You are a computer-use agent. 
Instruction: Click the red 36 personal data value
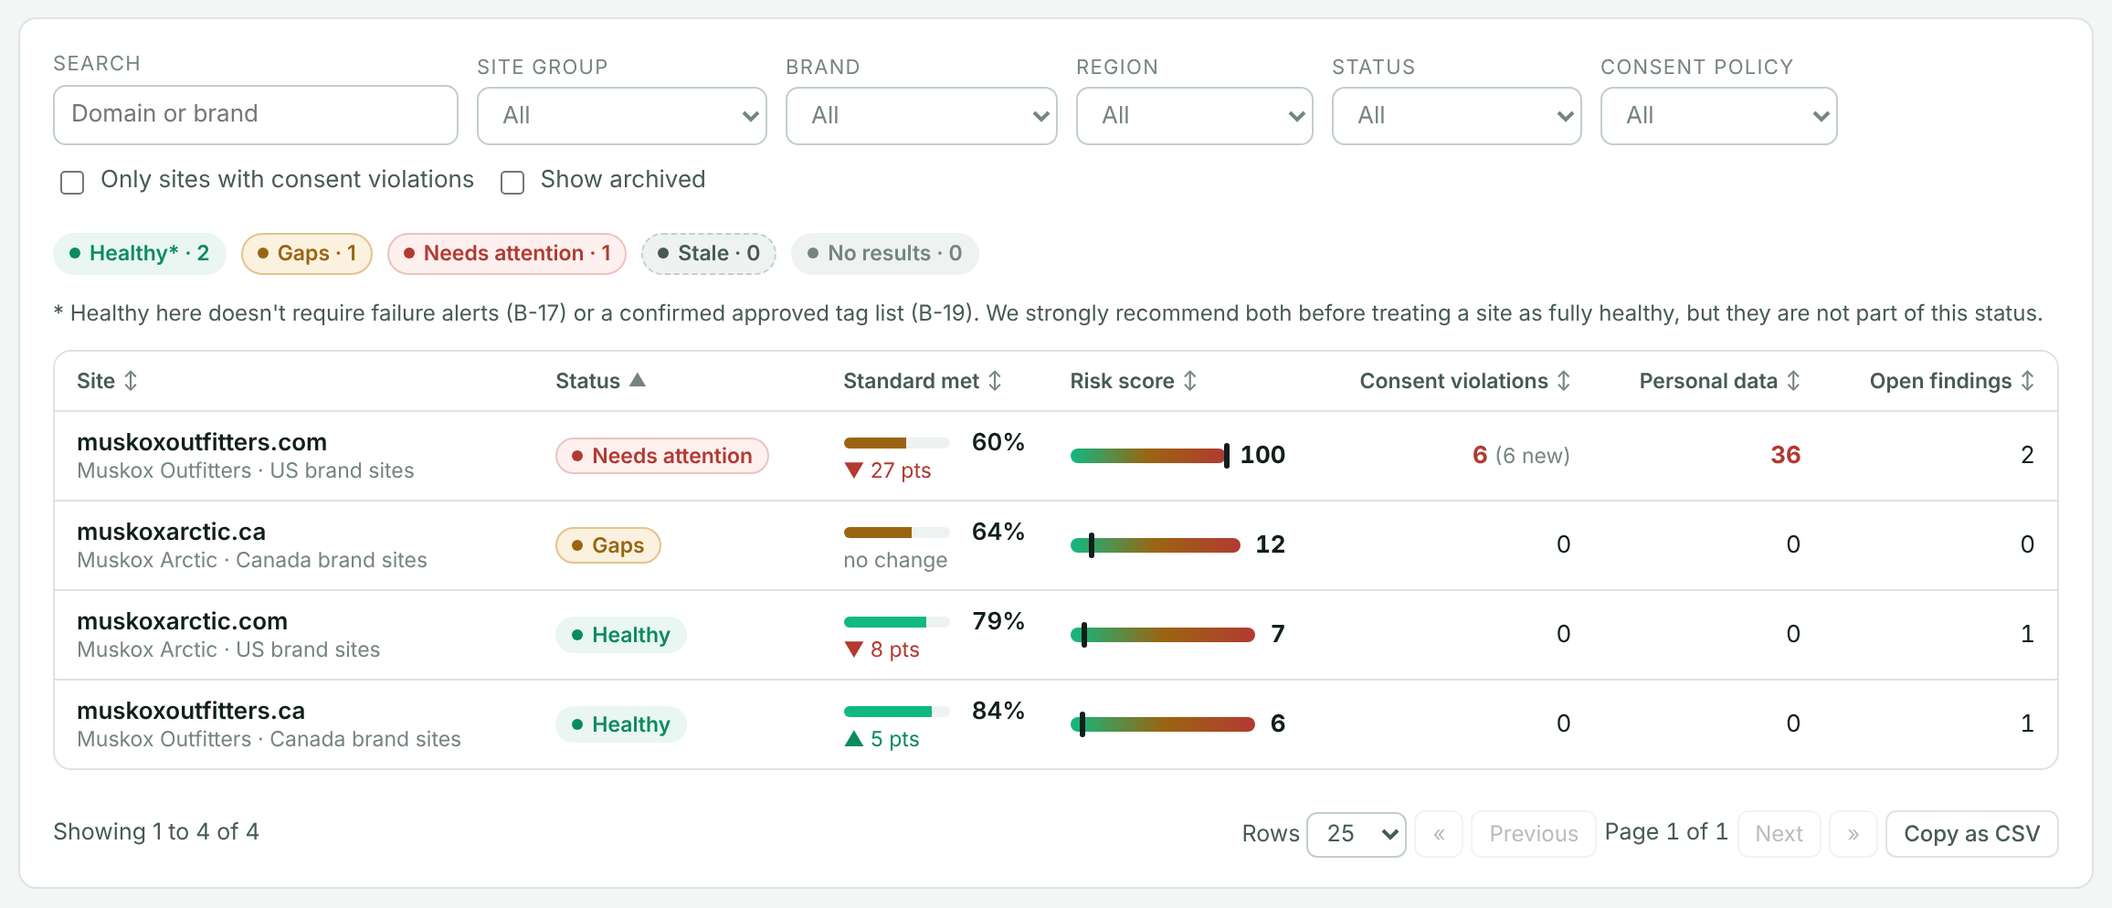tap(1785, 455)
